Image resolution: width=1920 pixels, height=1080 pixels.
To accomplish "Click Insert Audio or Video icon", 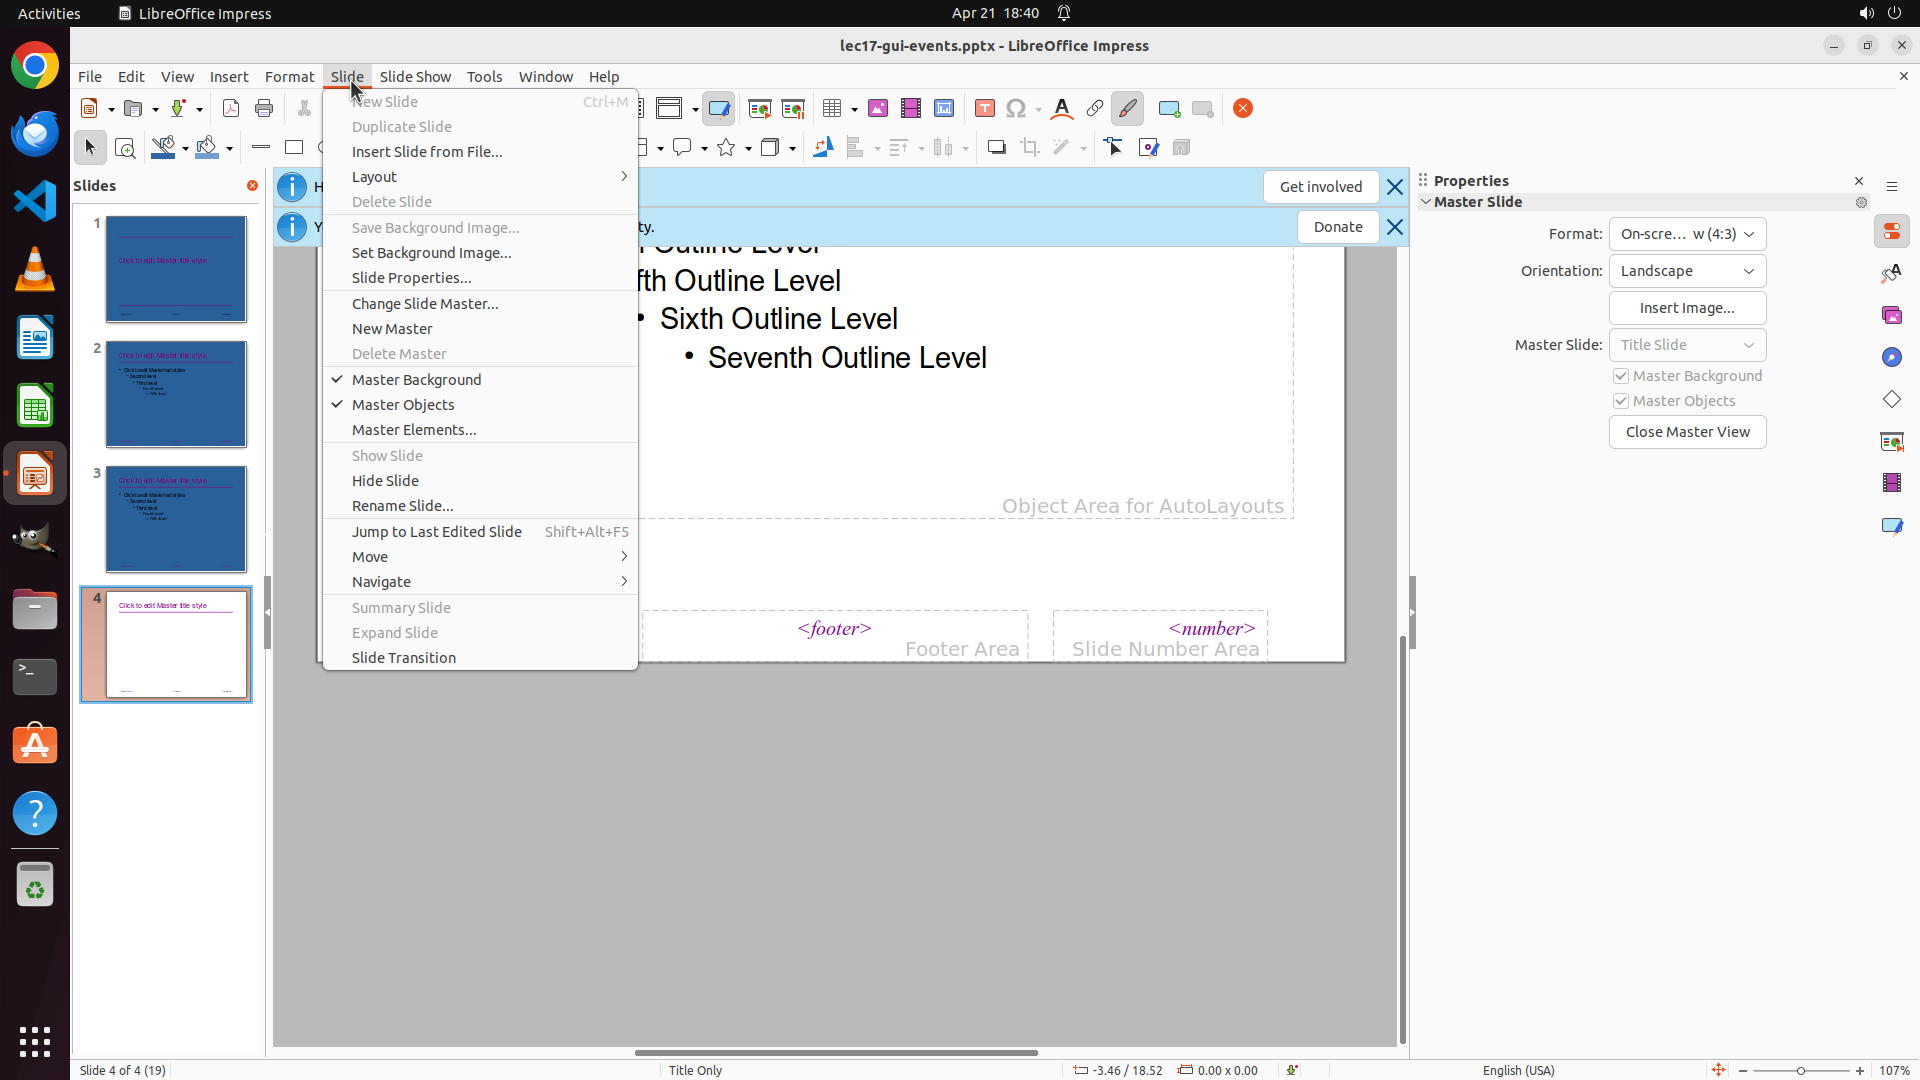I will [911, 109].
